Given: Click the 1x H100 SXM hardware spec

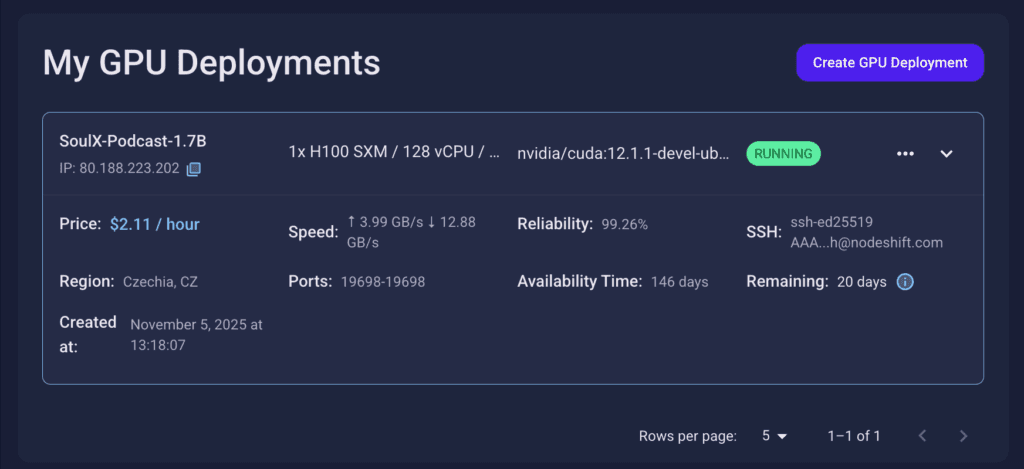Looking at the screenshot, I should [394, 153].
